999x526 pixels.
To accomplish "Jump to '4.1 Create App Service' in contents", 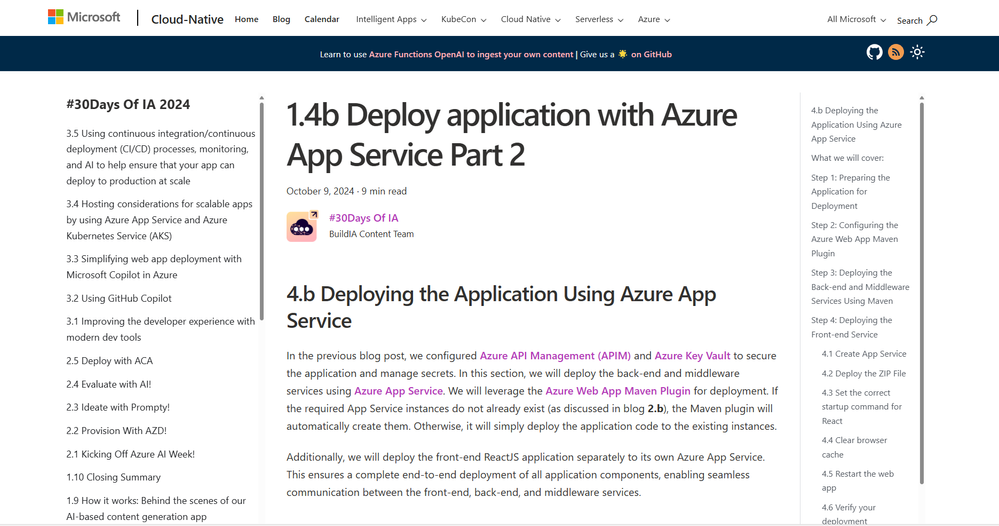I will [863, 353].
